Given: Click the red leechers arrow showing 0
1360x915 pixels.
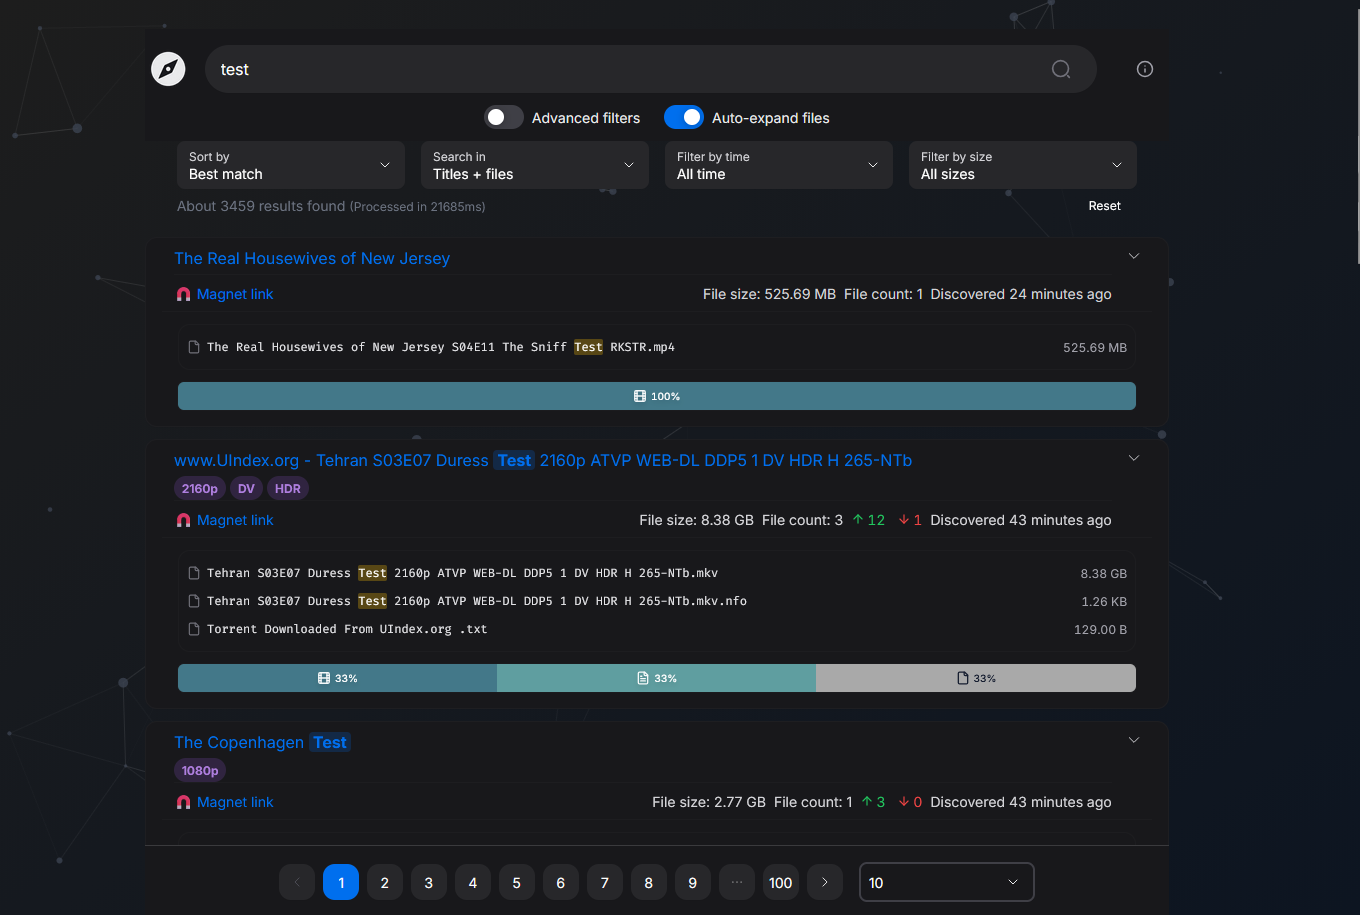Looking at the screenshot, I should (x=904, y=802).
